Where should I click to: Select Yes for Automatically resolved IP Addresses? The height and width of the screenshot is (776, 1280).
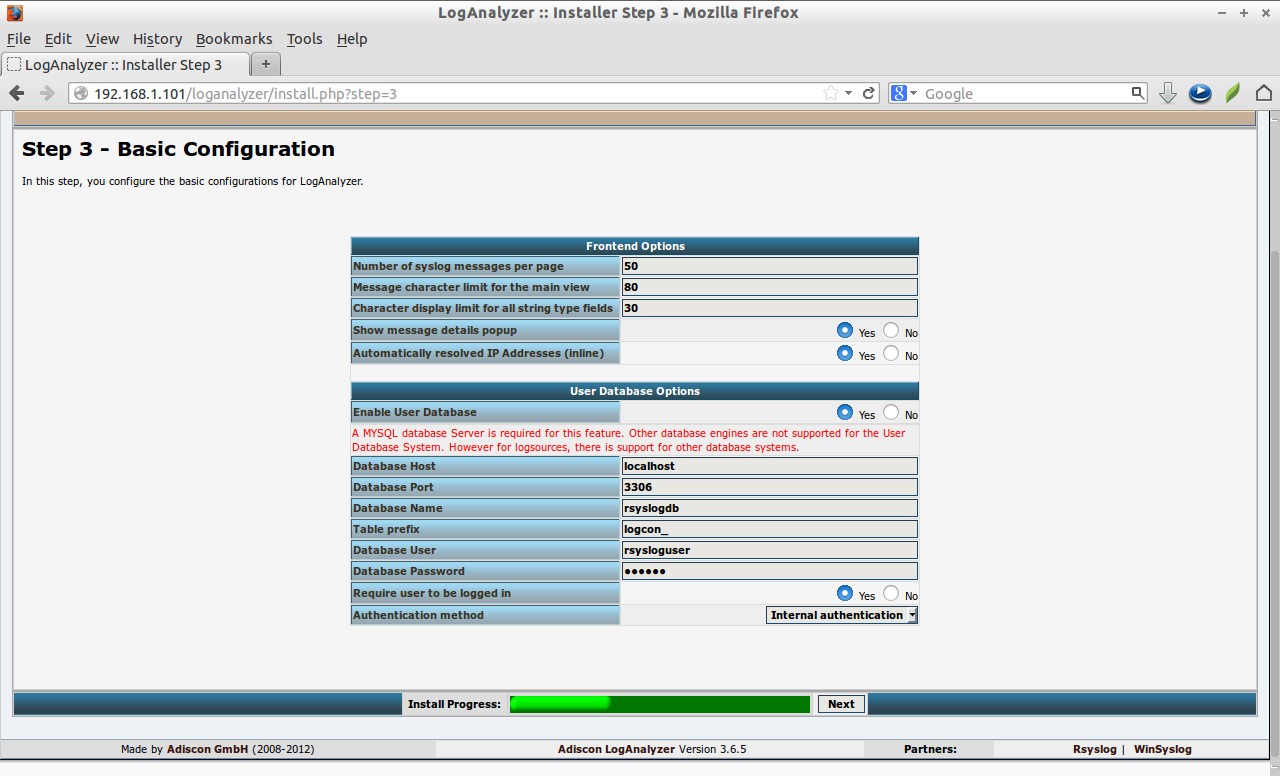(x=845, y=353)
